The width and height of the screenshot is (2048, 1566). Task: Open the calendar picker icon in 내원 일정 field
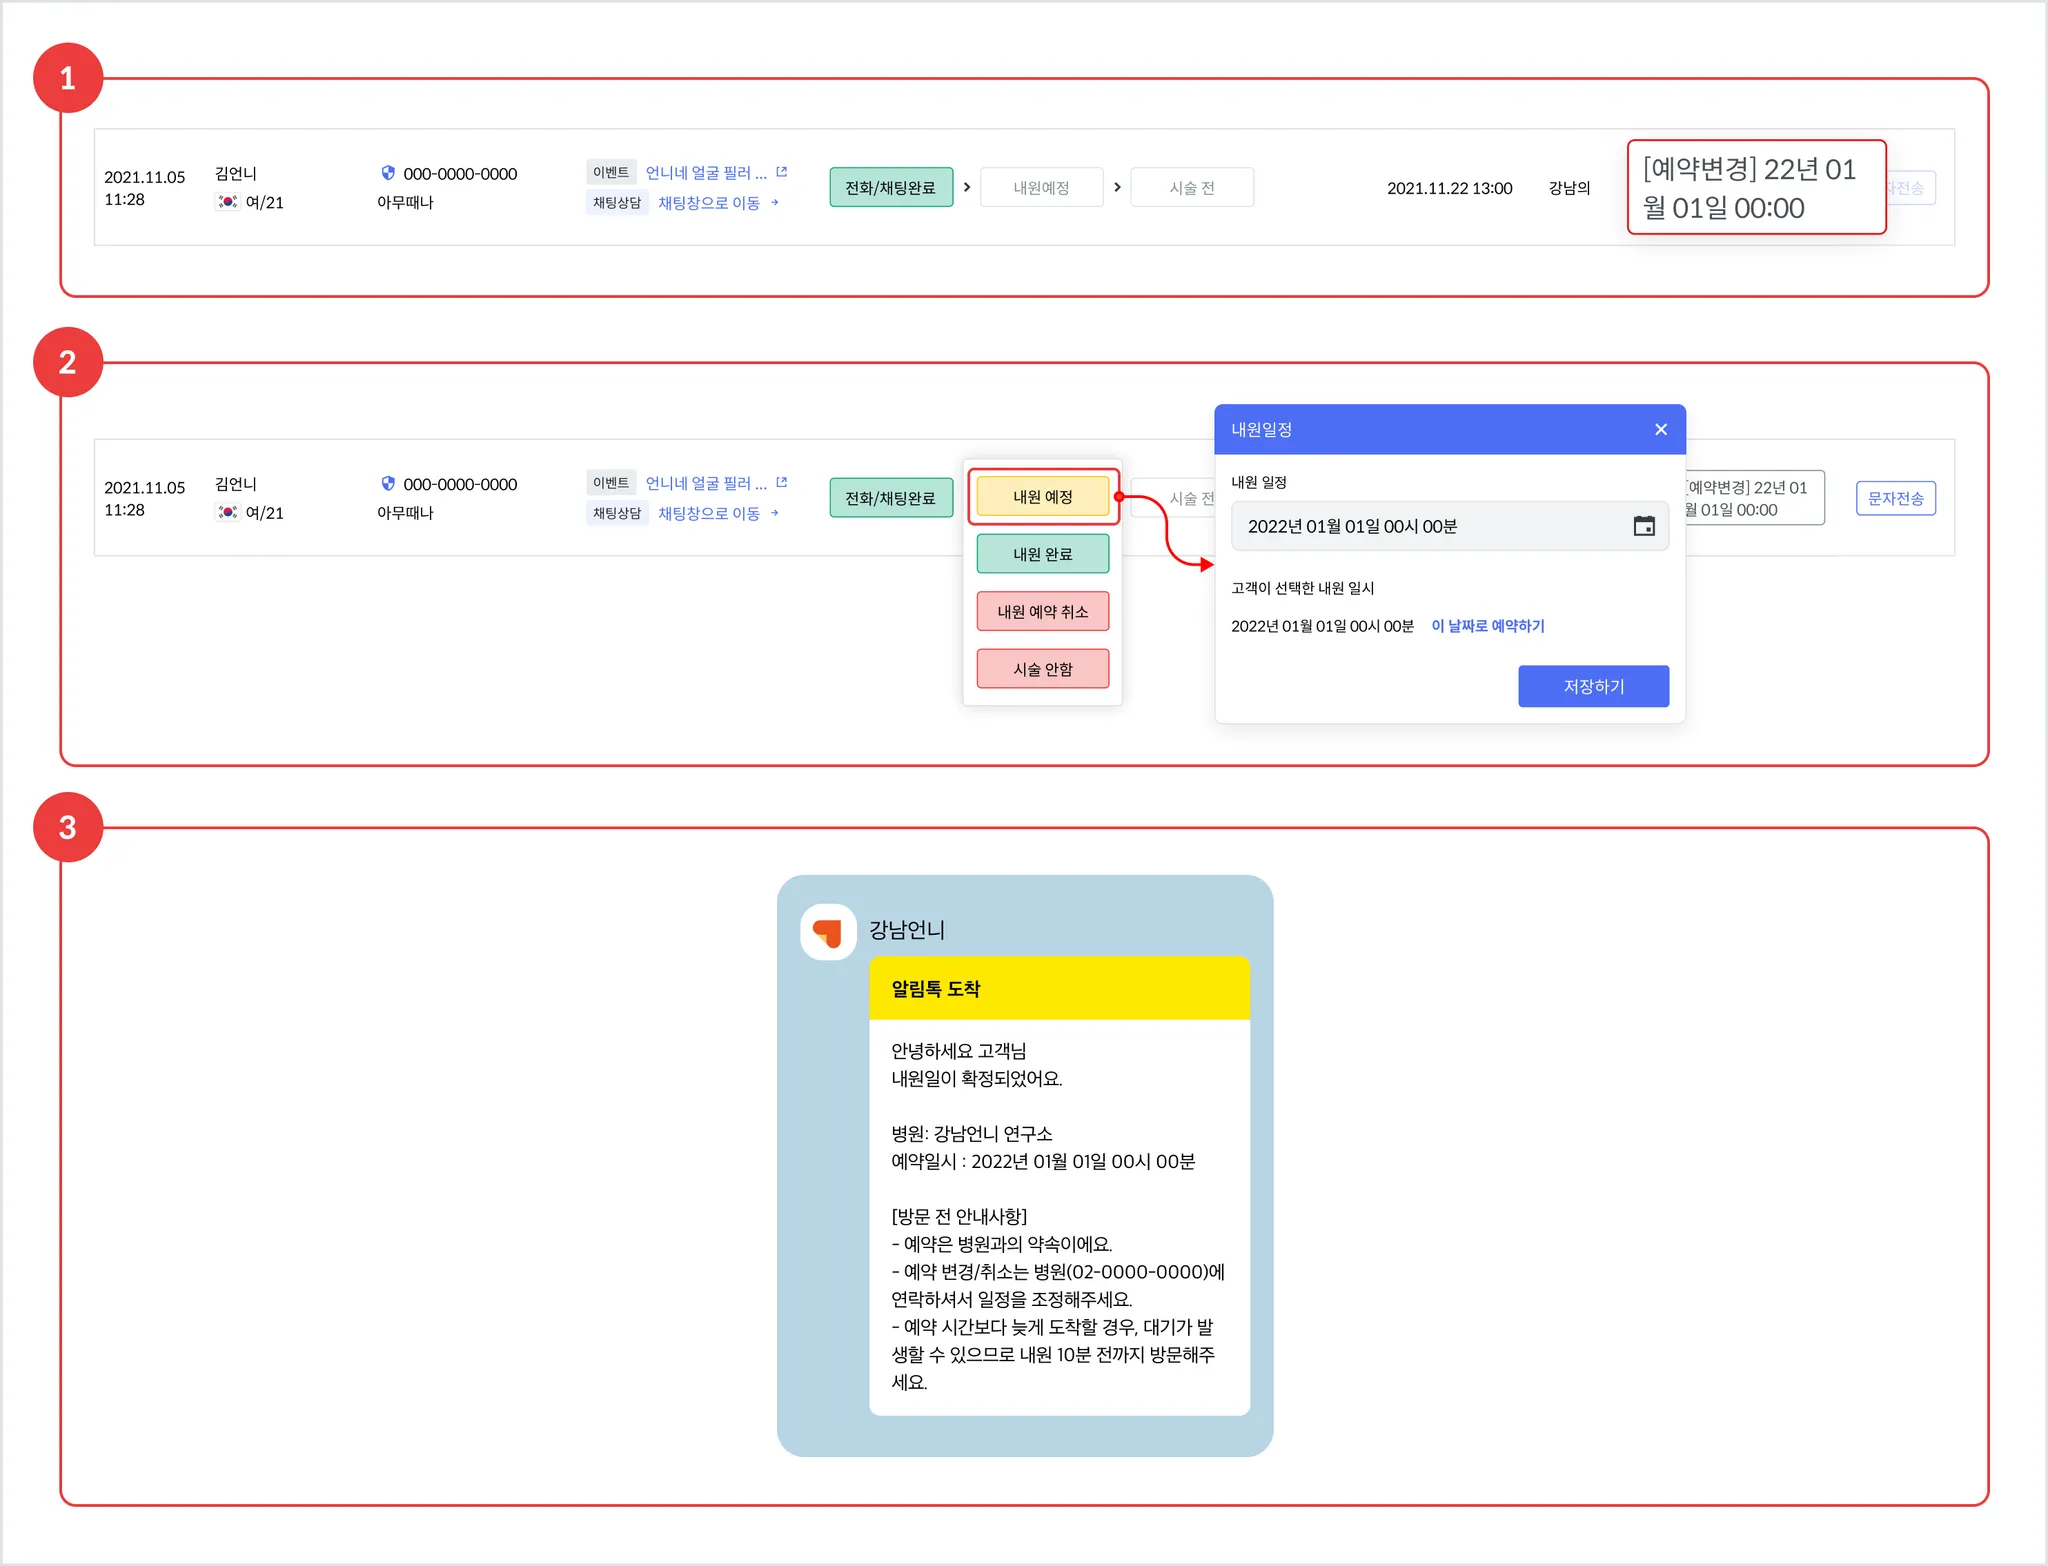click(x=1643, y=526)
